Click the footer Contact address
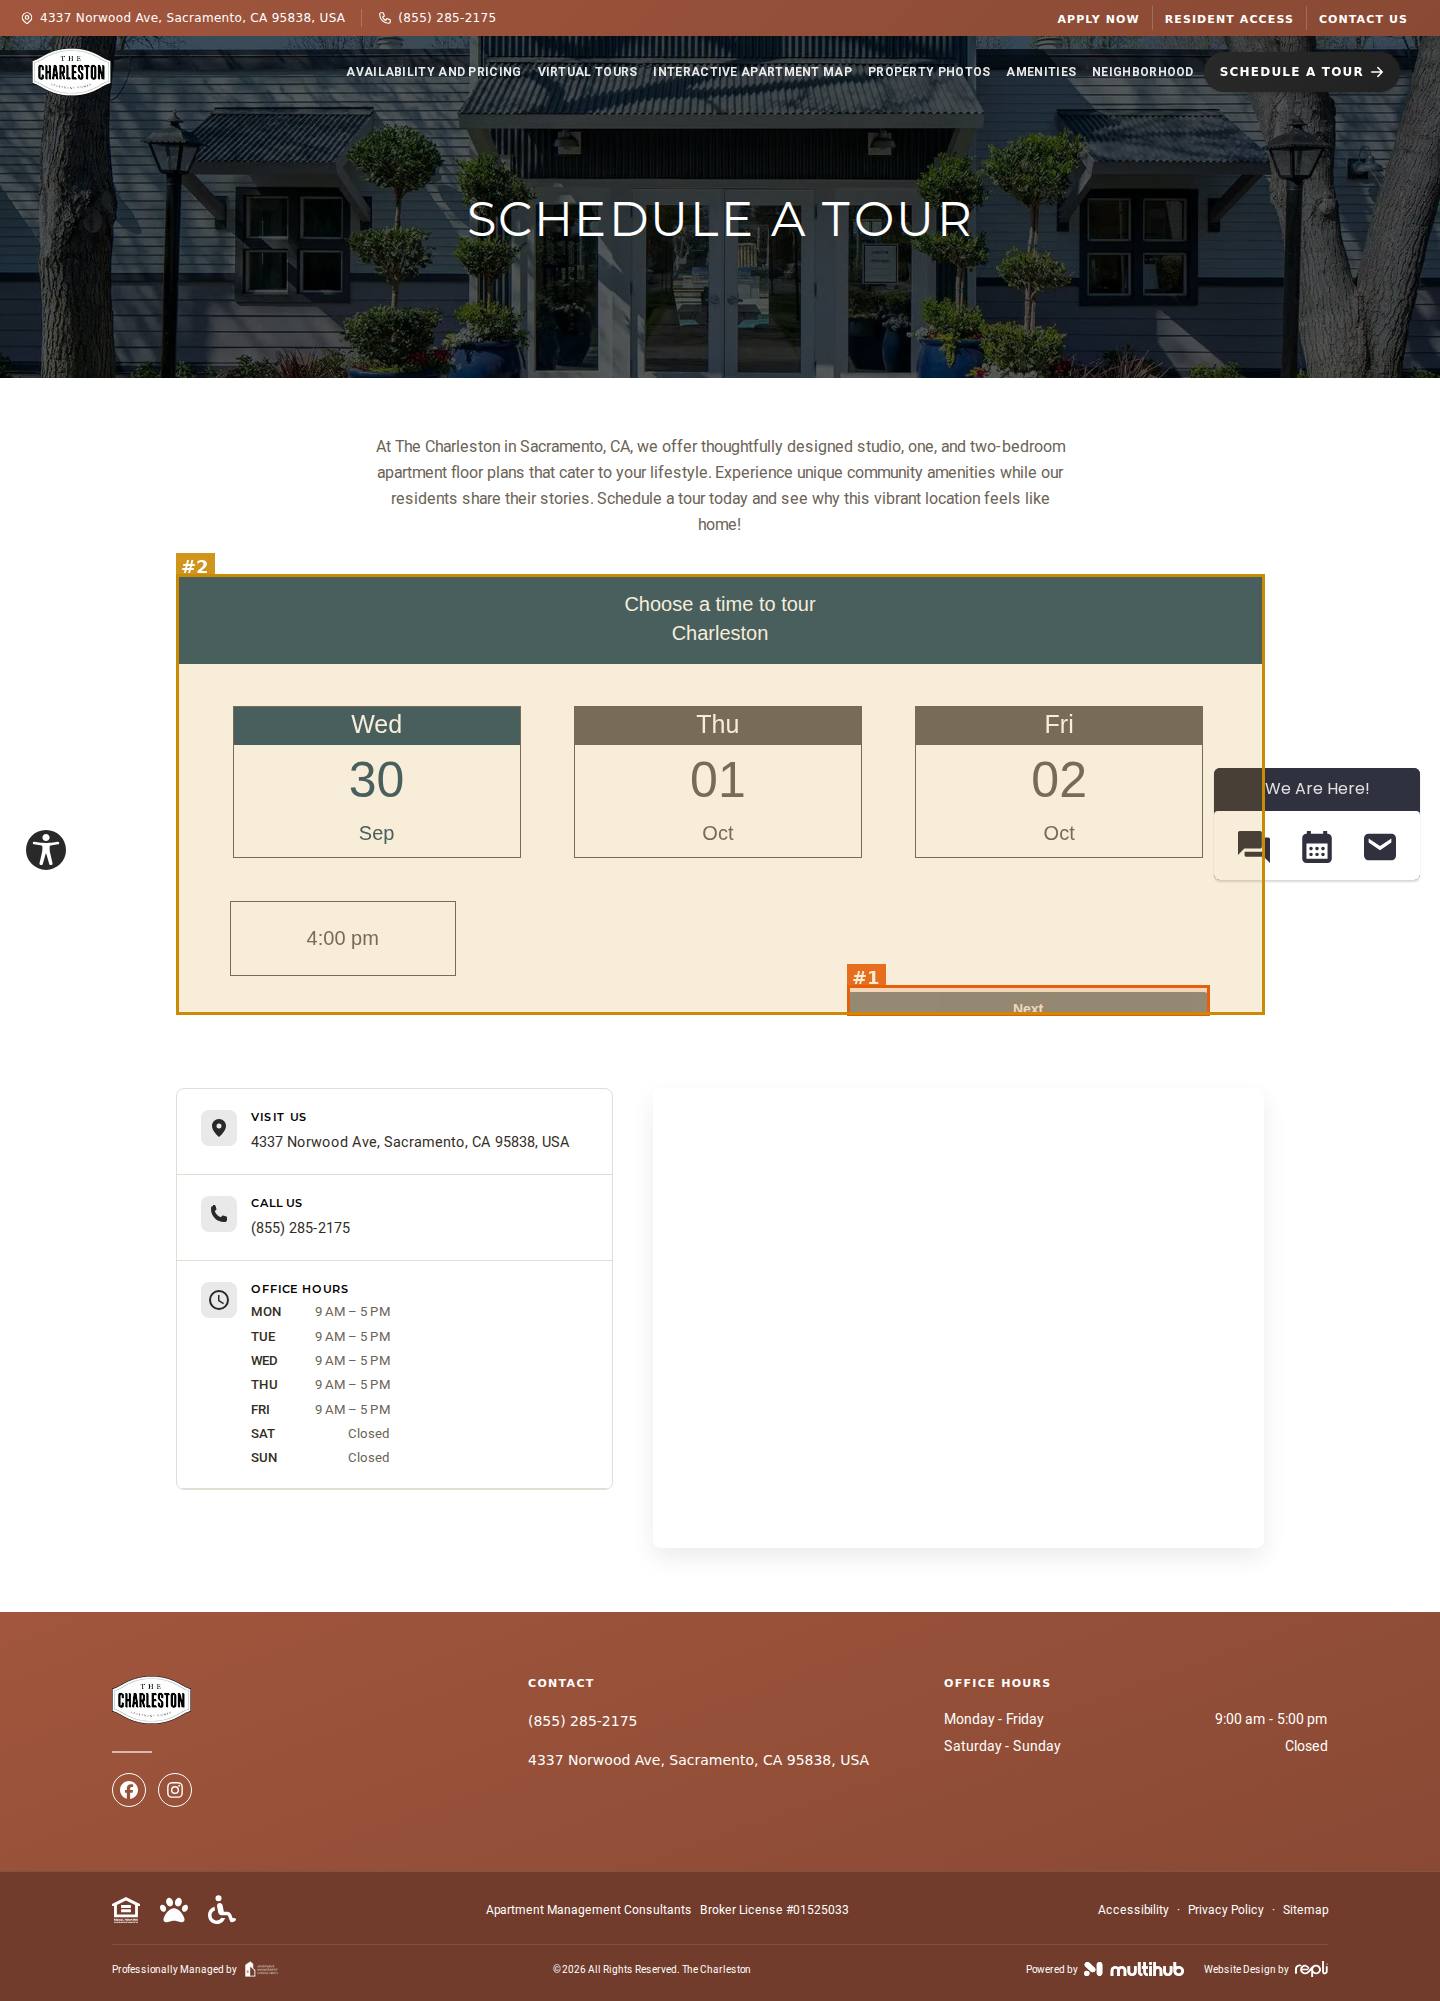1440x2001 pixels. tap(698, 1760)
